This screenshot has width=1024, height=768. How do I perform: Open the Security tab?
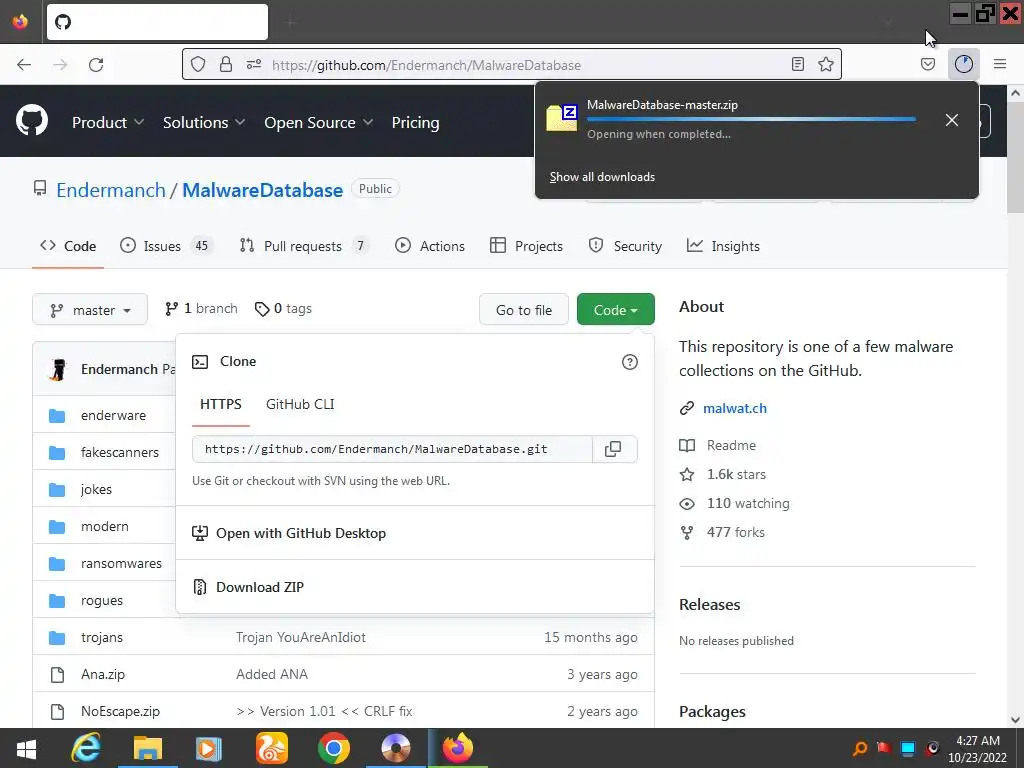(625, 246)
